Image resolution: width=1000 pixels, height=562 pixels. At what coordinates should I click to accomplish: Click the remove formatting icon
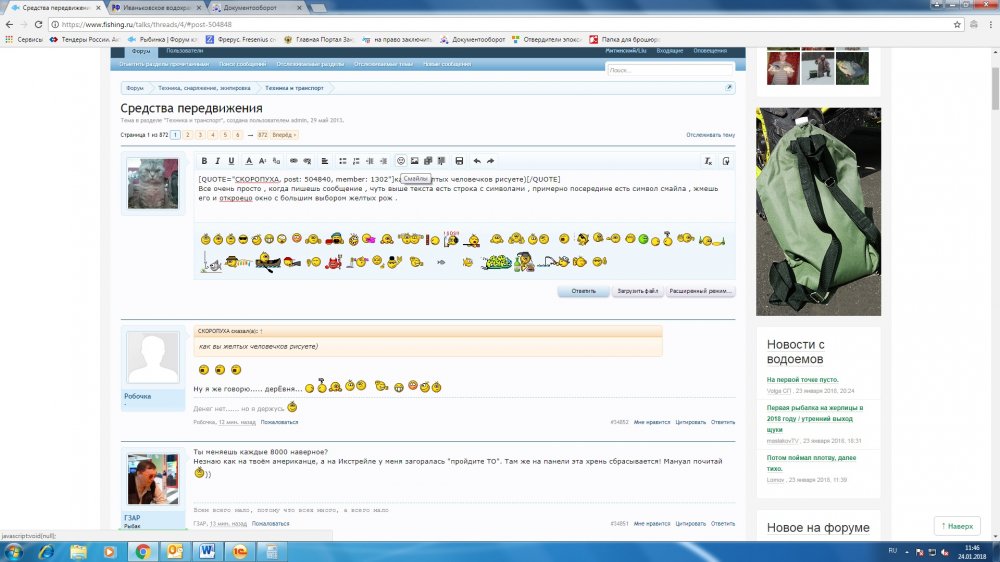pos(708,161)
